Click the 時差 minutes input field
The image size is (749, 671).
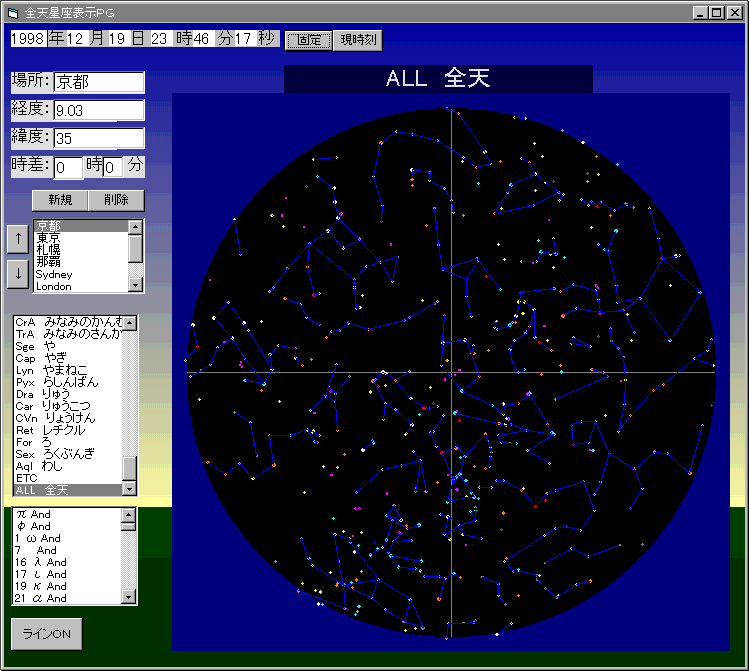(113, 167)
